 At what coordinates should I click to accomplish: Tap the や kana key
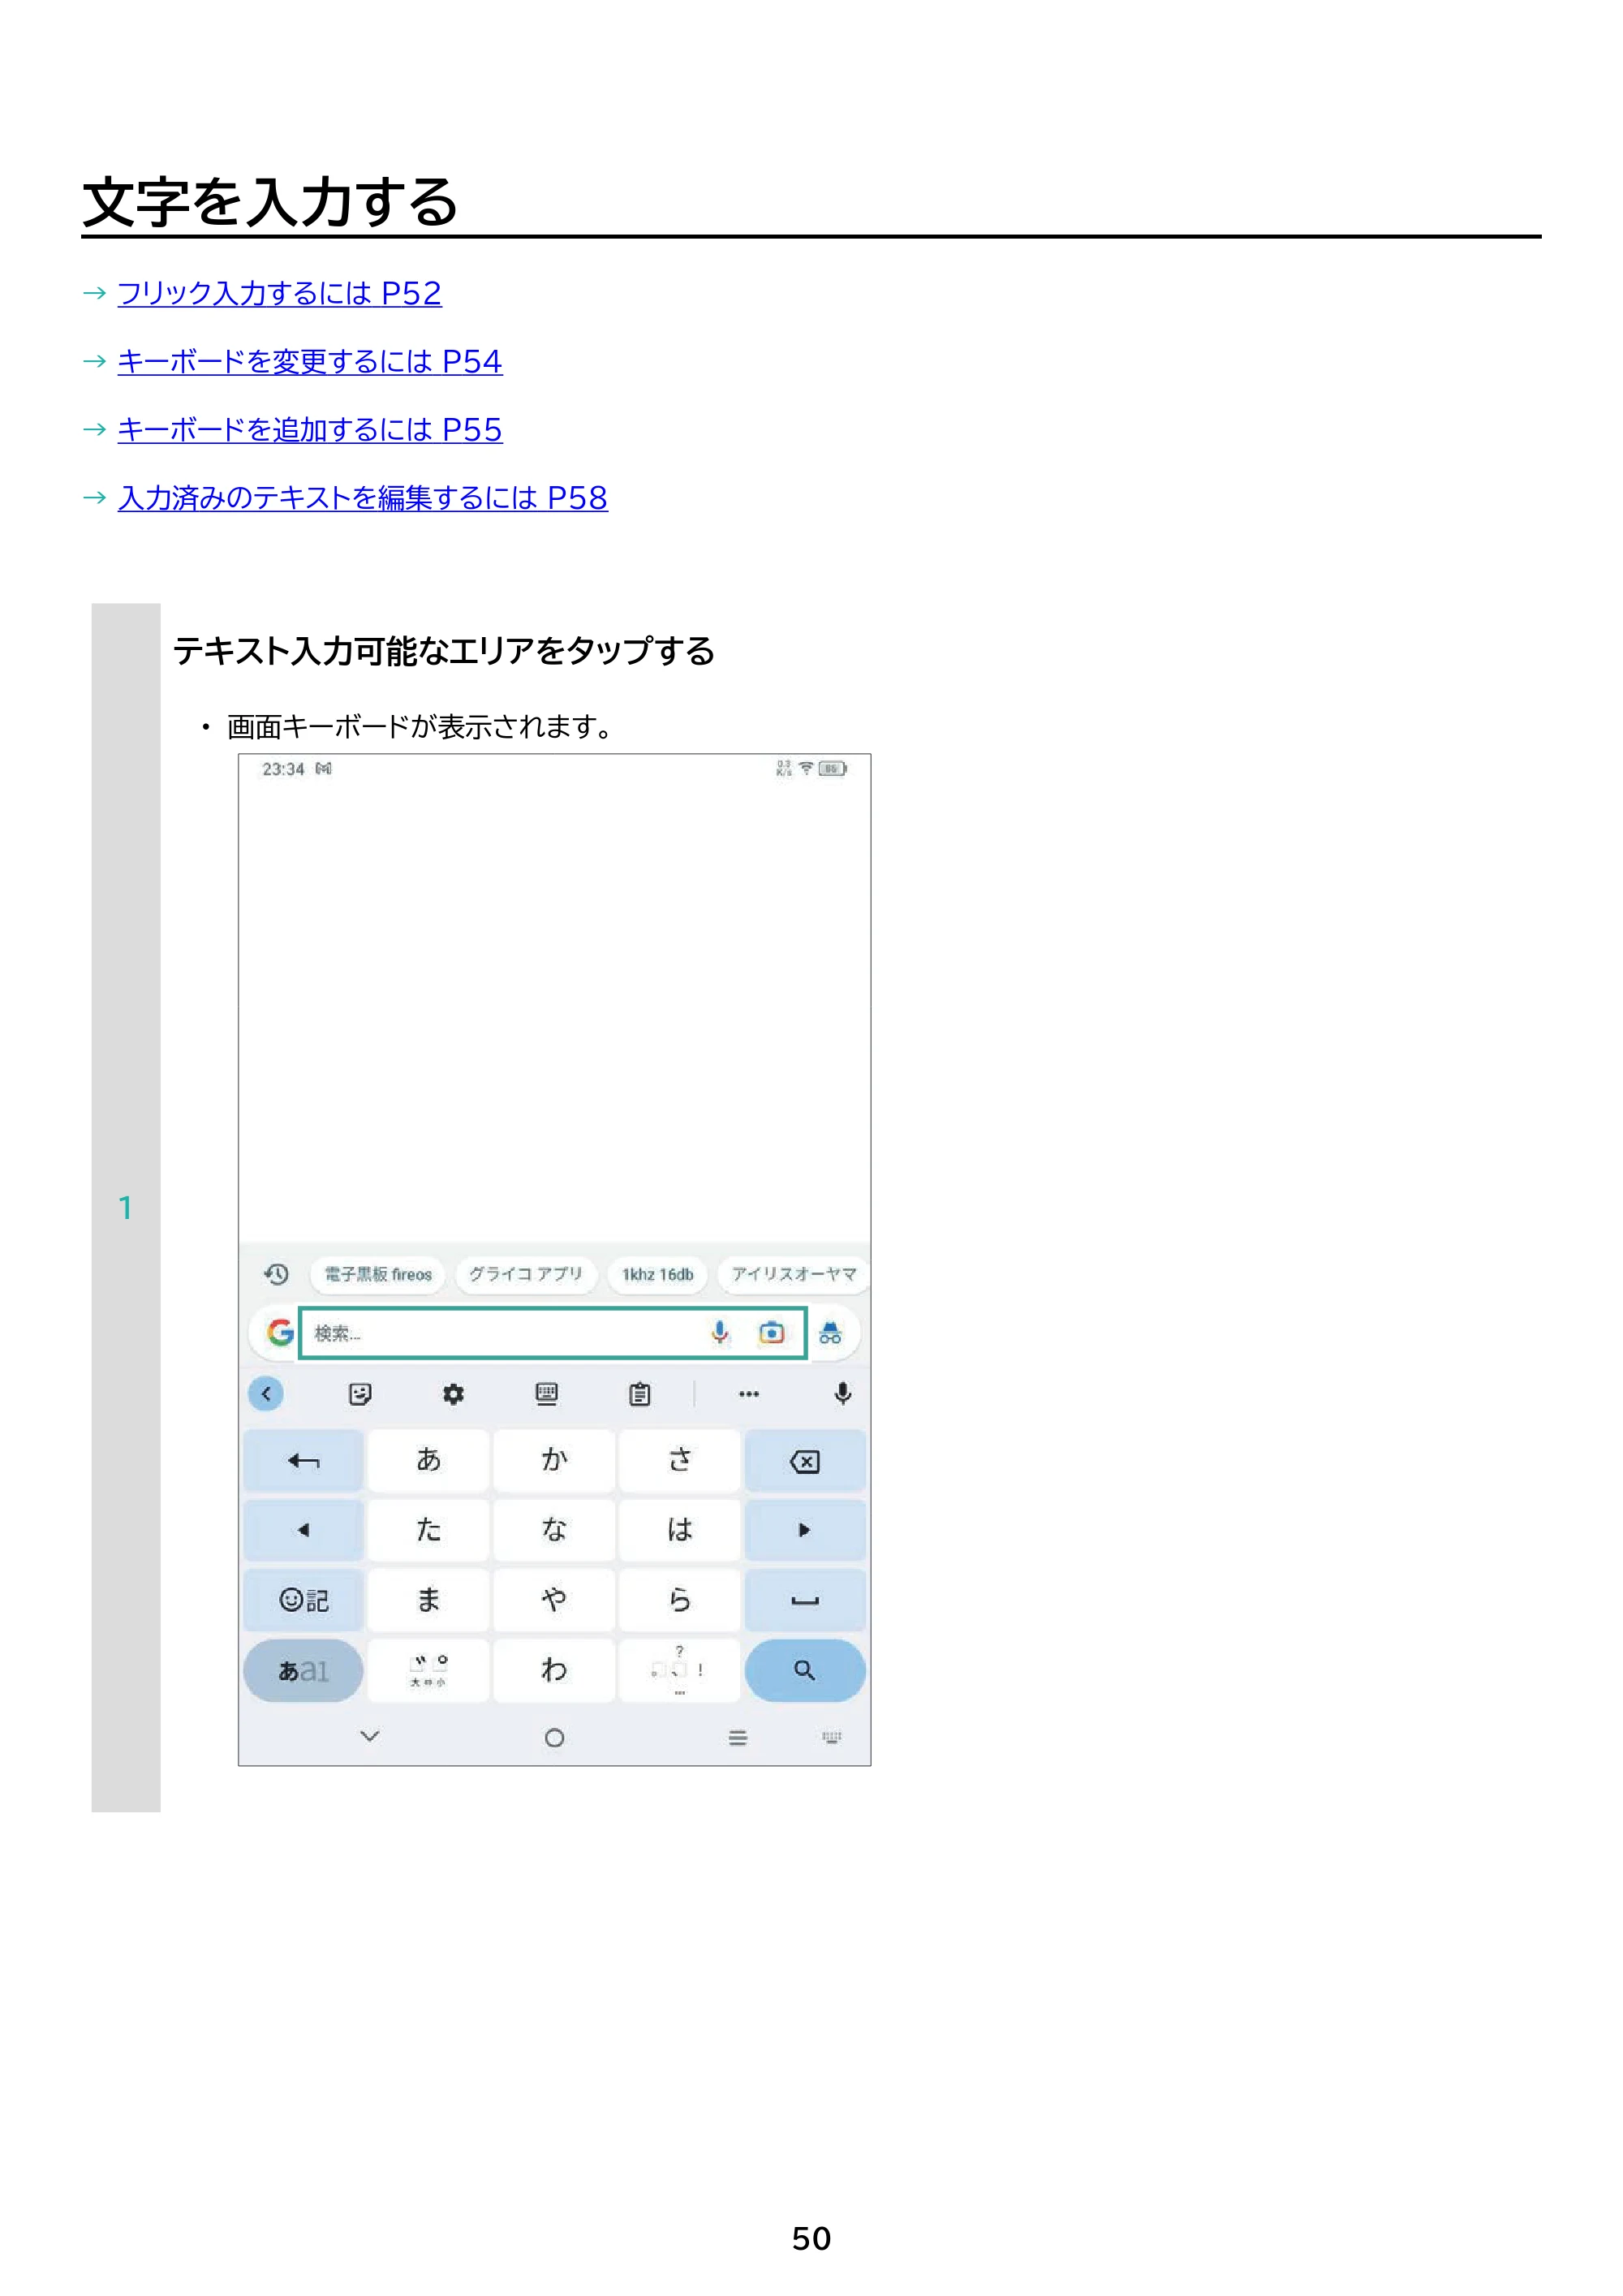point(554,1600)
